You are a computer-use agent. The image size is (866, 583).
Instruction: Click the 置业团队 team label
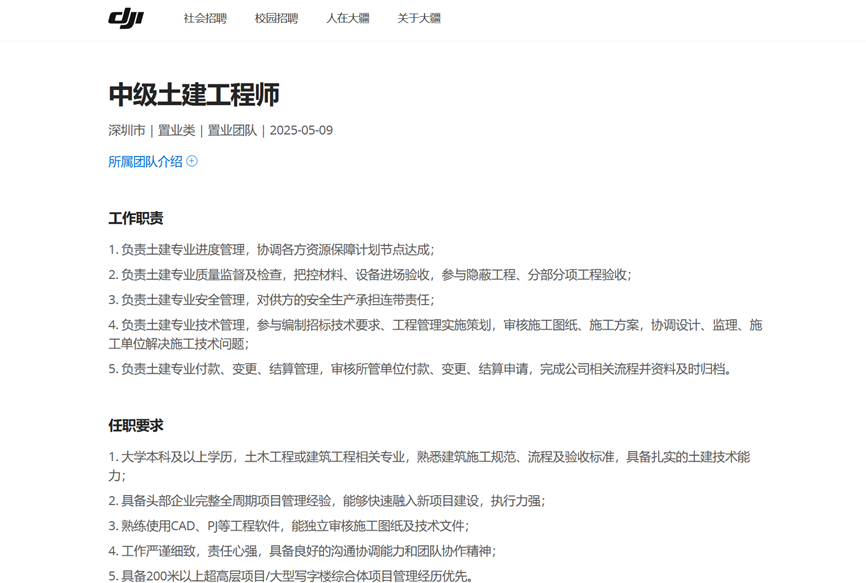point(232,130)
